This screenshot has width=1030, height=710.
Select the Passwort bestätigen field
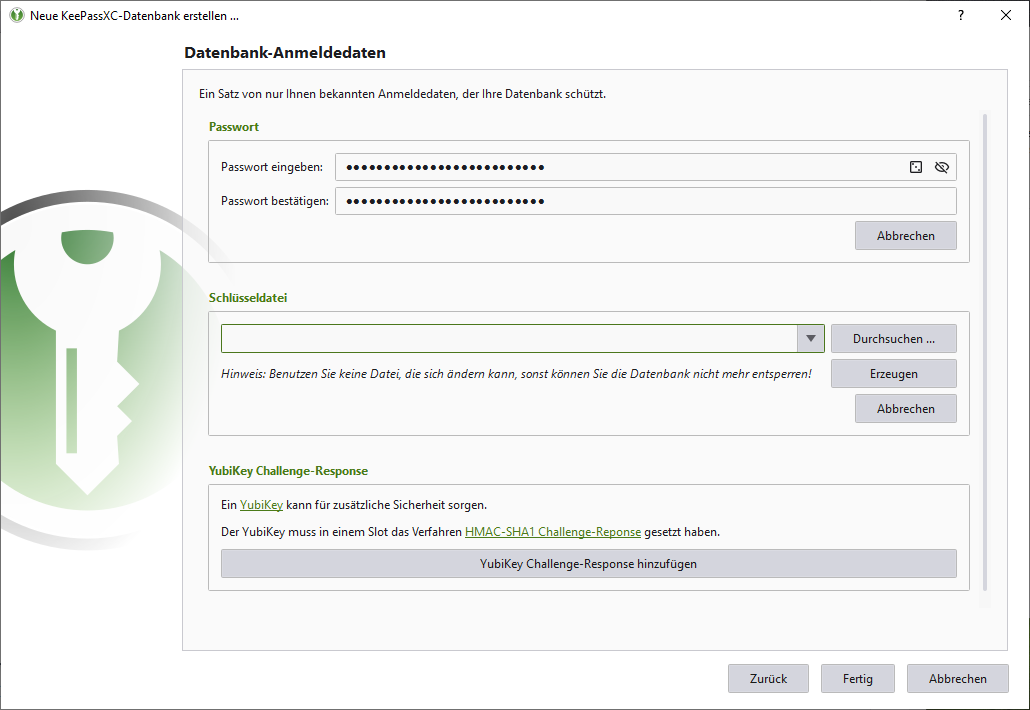coord(600,201)
